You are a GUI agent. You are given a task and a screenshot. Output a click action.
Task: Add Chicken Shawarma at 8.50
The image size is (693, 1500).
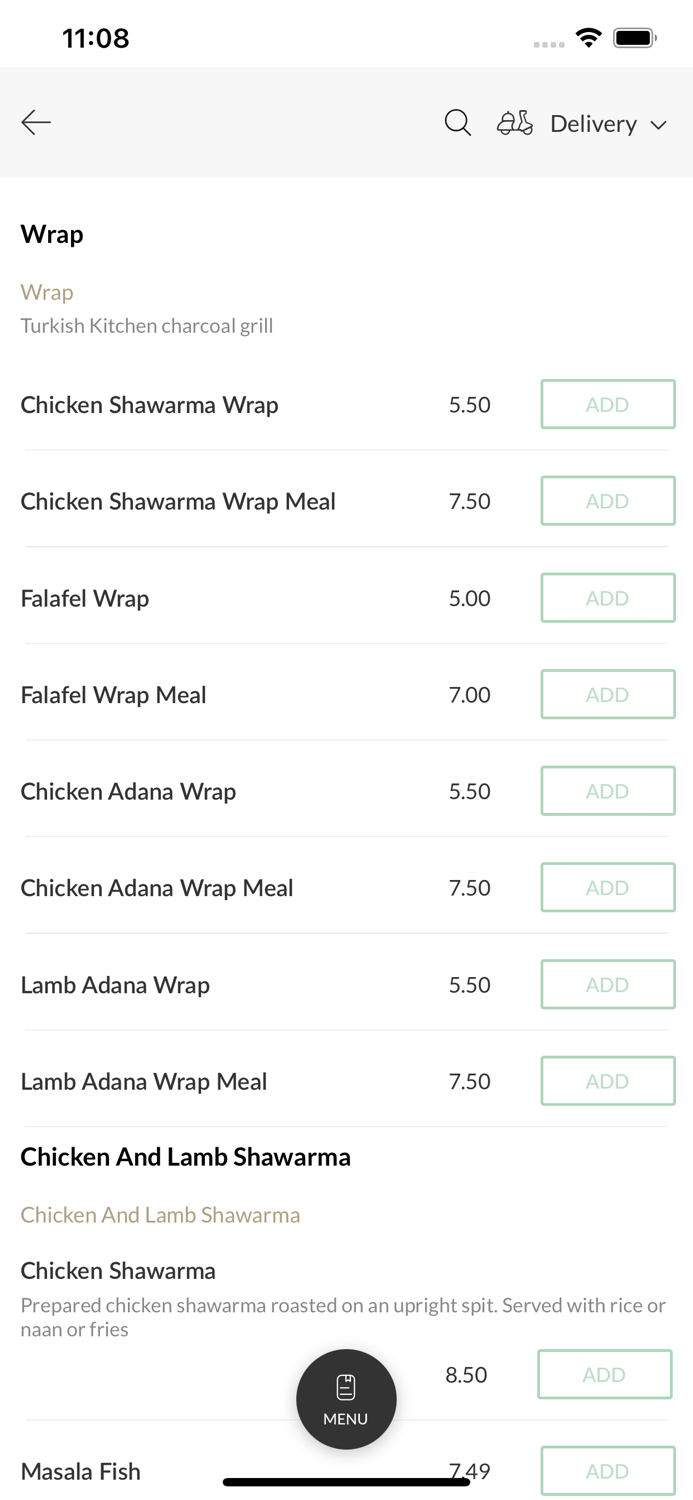tap(605, 1375)
